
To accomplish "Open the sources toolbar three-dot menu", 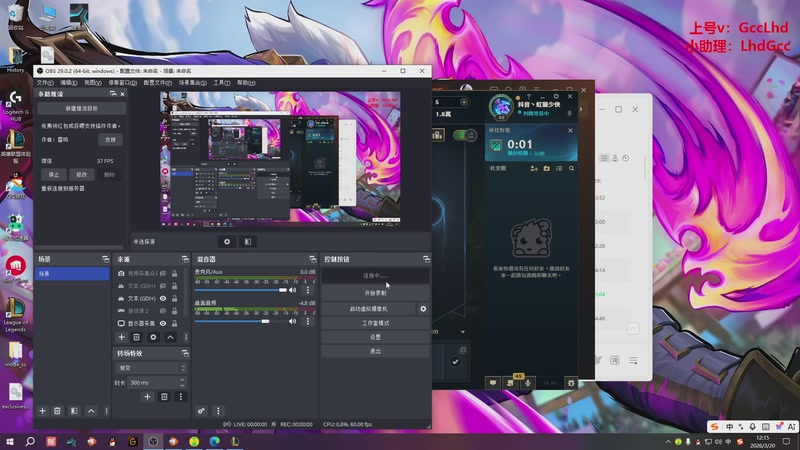I will click(x=186, y=337).
